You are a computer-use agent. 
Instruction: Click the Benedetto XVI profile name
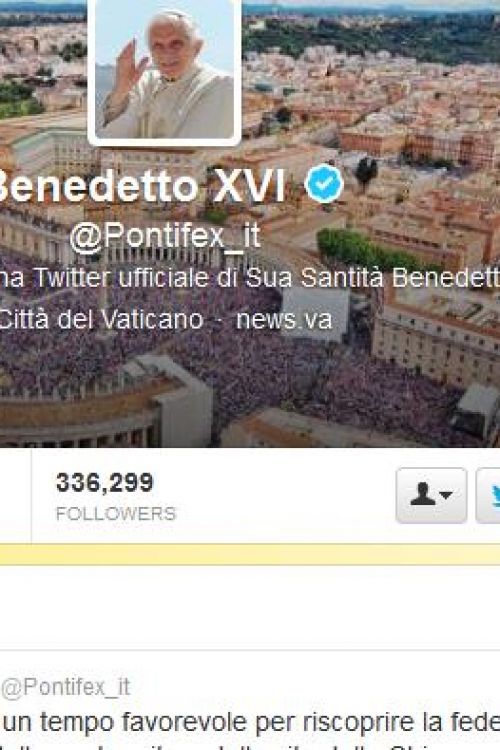[143, 186]
